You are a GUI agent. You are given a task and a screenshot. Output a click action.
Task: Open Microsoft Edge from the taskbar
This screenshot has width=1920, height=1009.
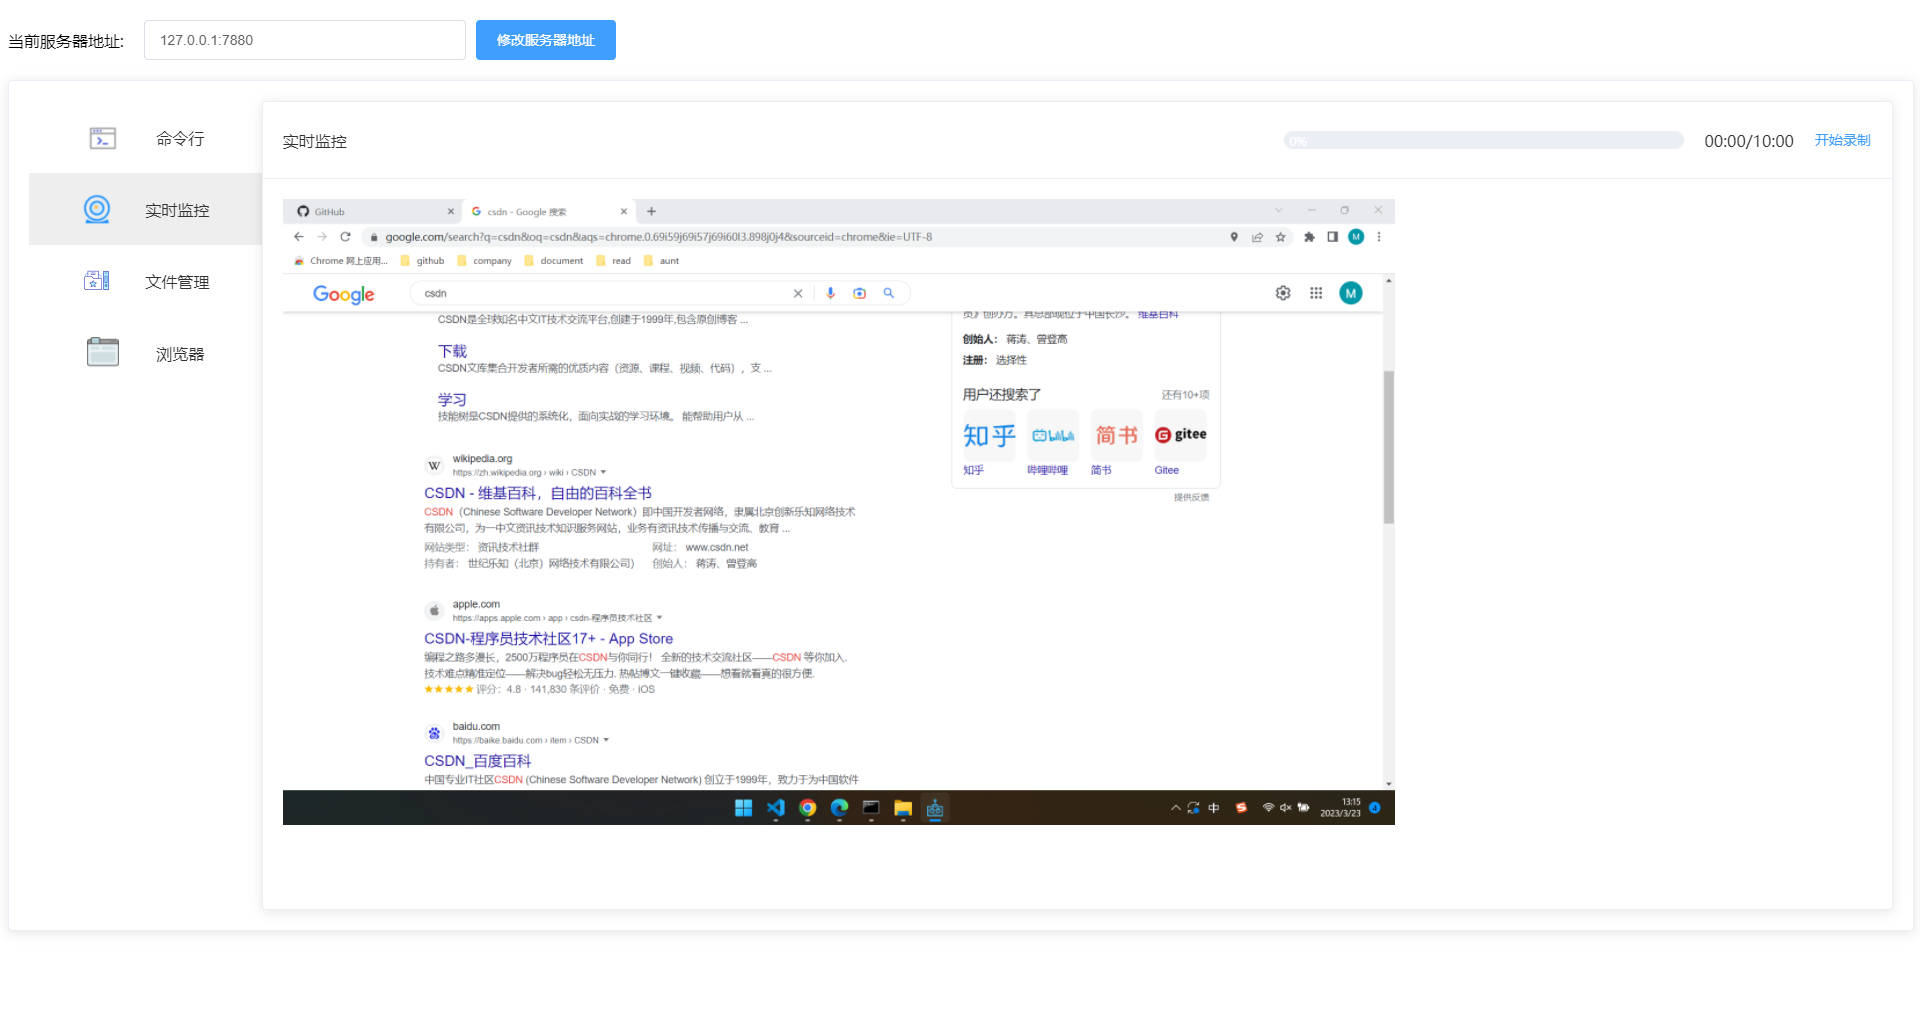coord(839,808)
